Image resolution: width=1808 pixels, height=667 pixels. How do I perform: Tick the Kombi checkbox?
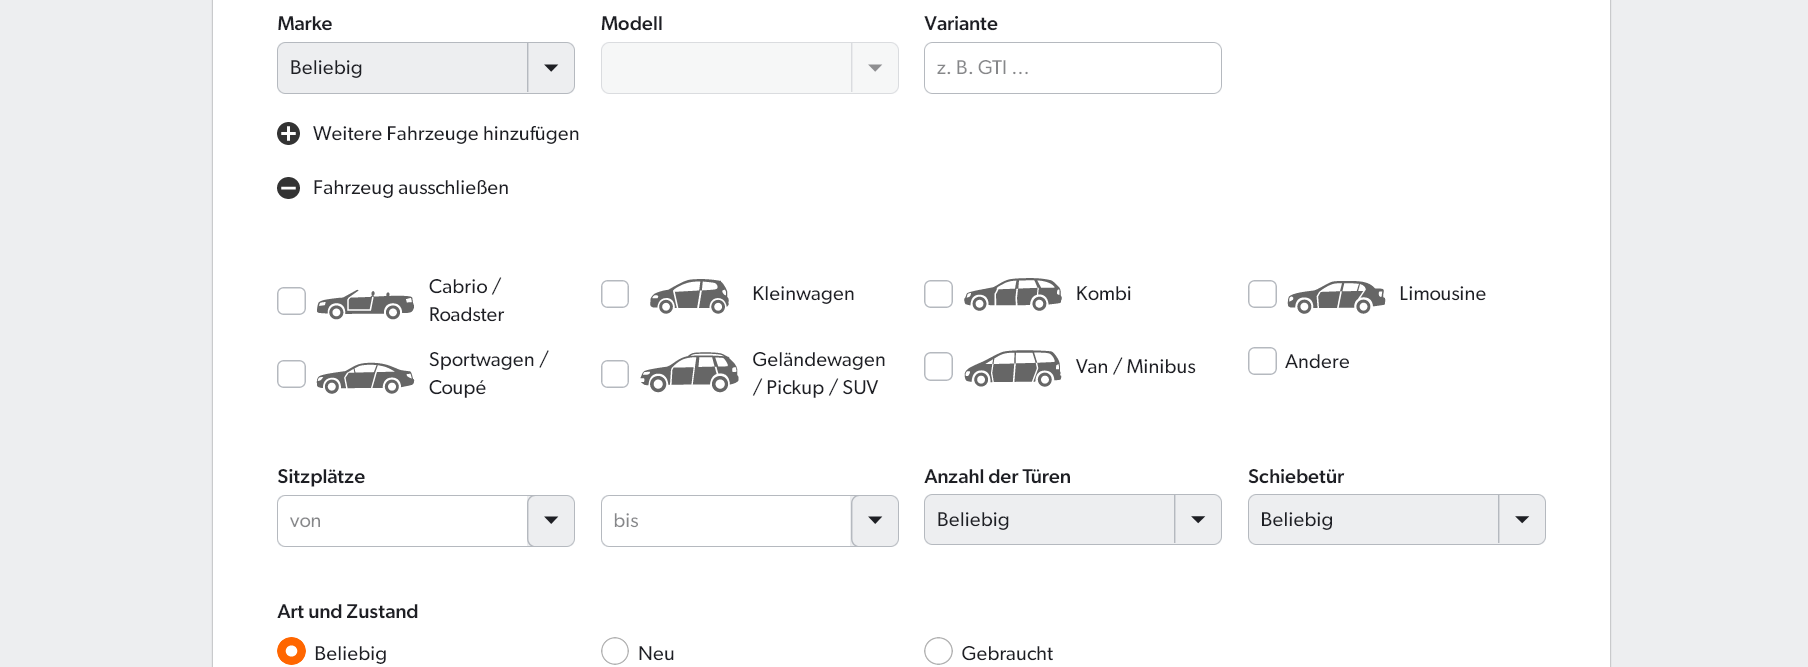pos(938,294)
